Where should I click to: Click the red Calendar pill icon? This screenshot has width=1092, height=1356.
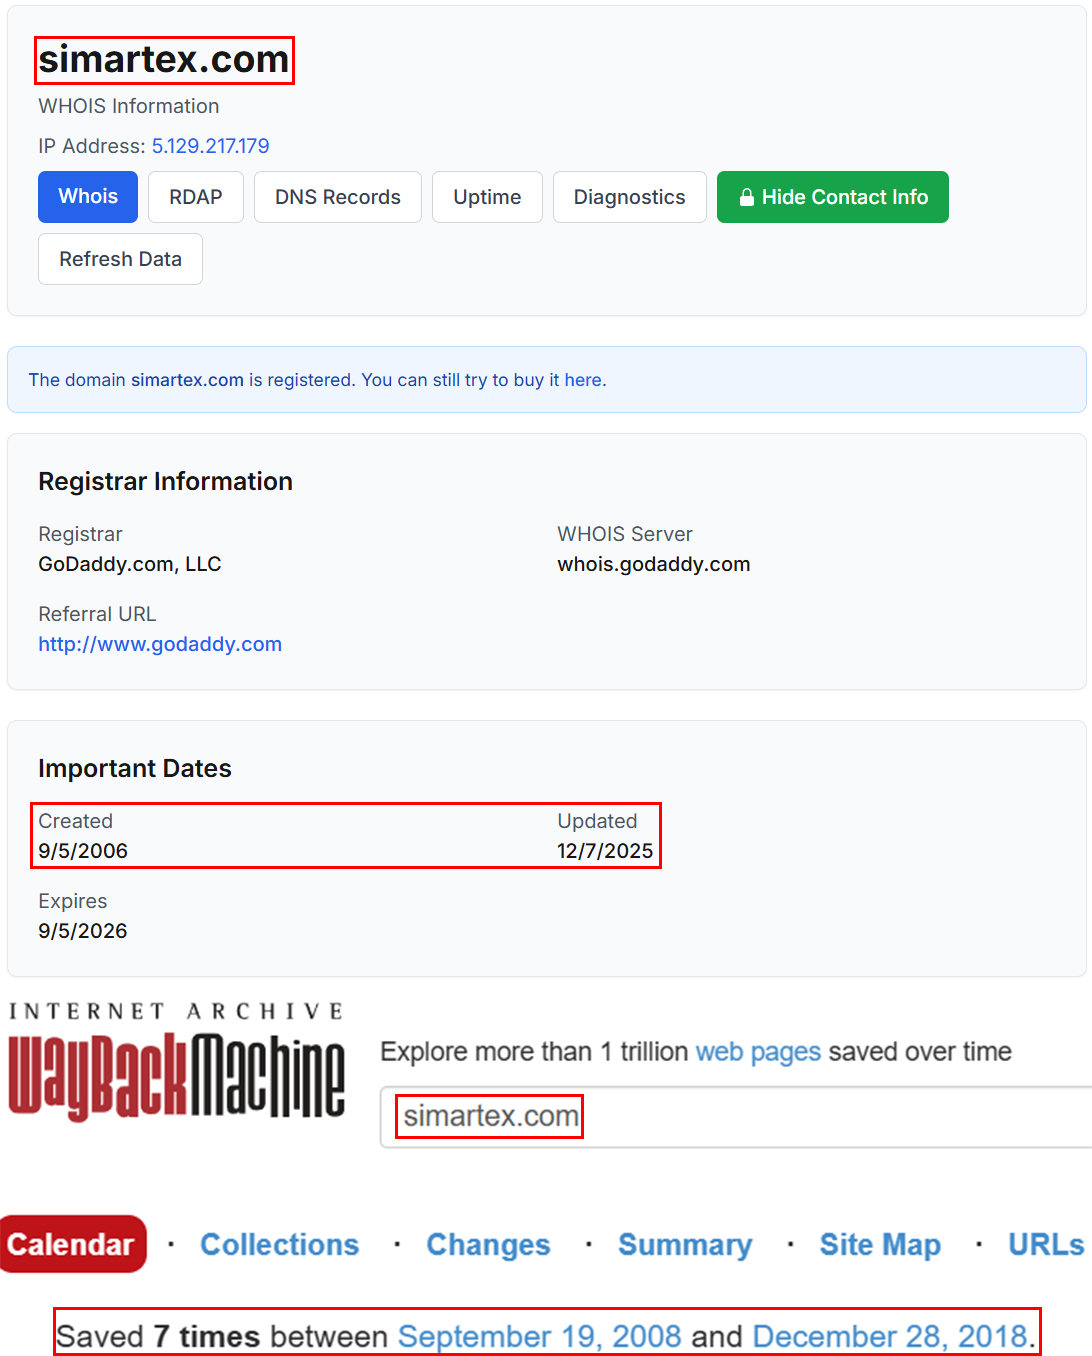click(x=72, y=1243)
